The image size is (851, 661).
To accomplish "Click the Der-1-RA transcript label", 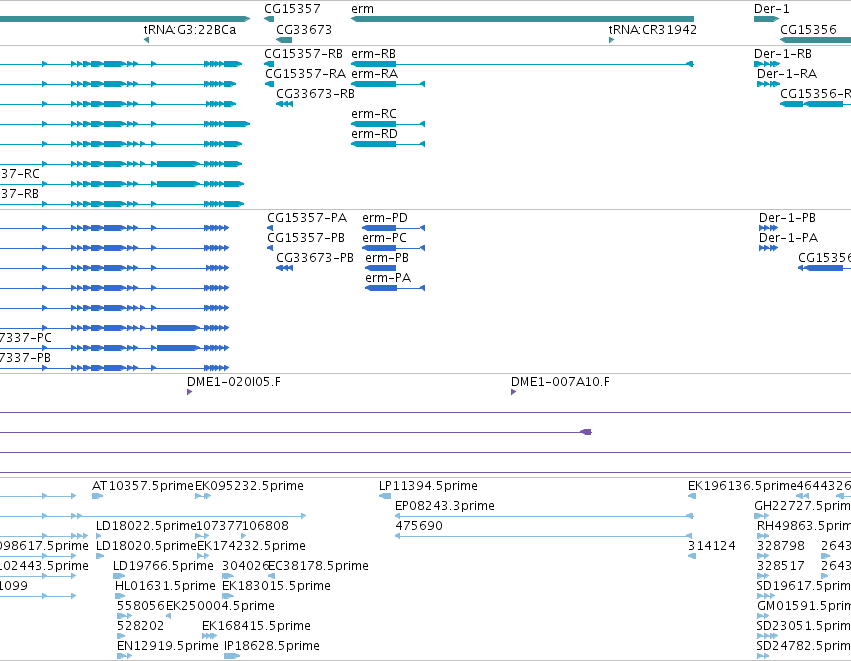I will pyautogui.click(x=787, y=74).
